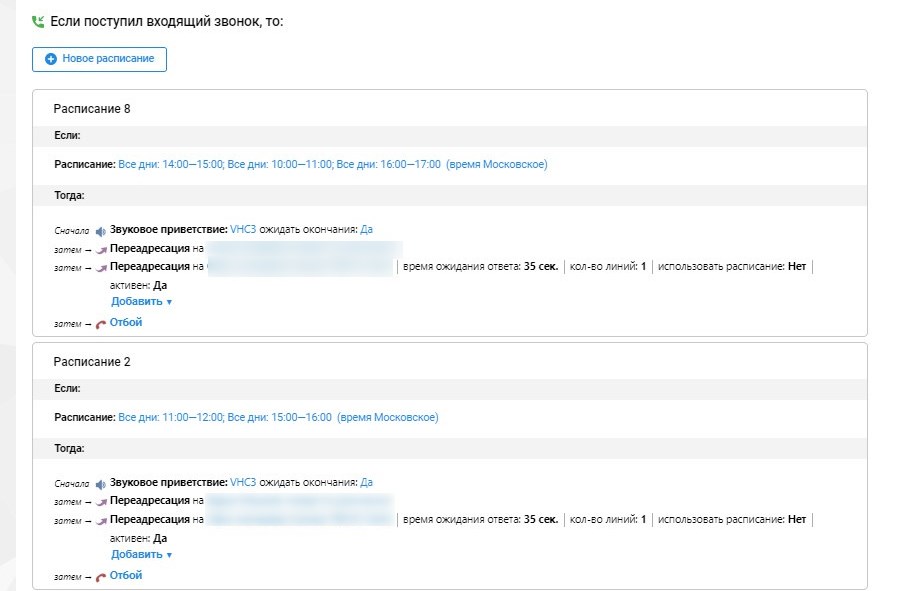Edit the 35 сек. wait time in Расписание 8

tap(541, 267)
